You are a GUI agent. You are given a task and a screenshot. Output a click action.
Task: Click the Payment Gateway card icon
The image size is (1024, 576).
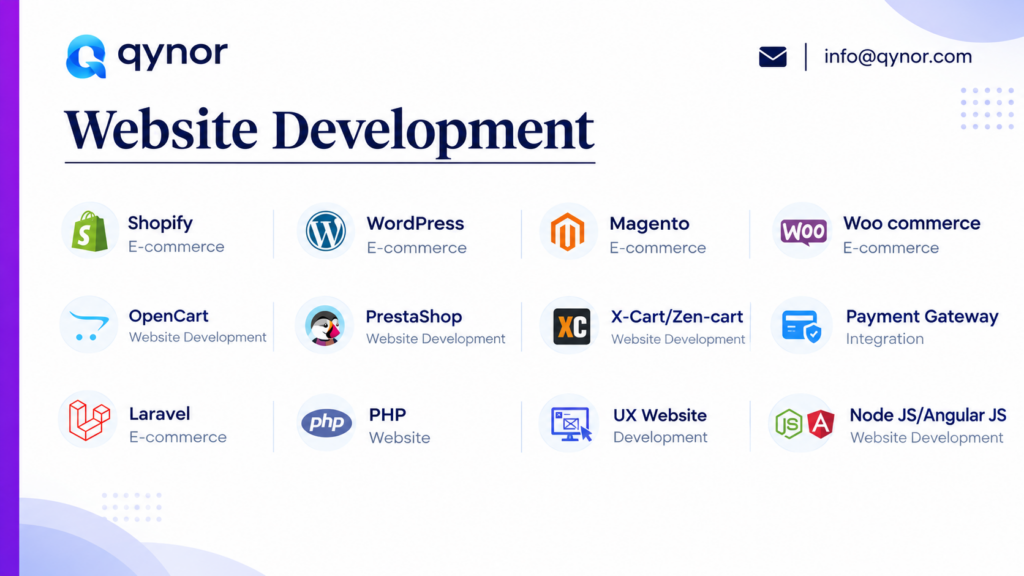tap(801, 326)
